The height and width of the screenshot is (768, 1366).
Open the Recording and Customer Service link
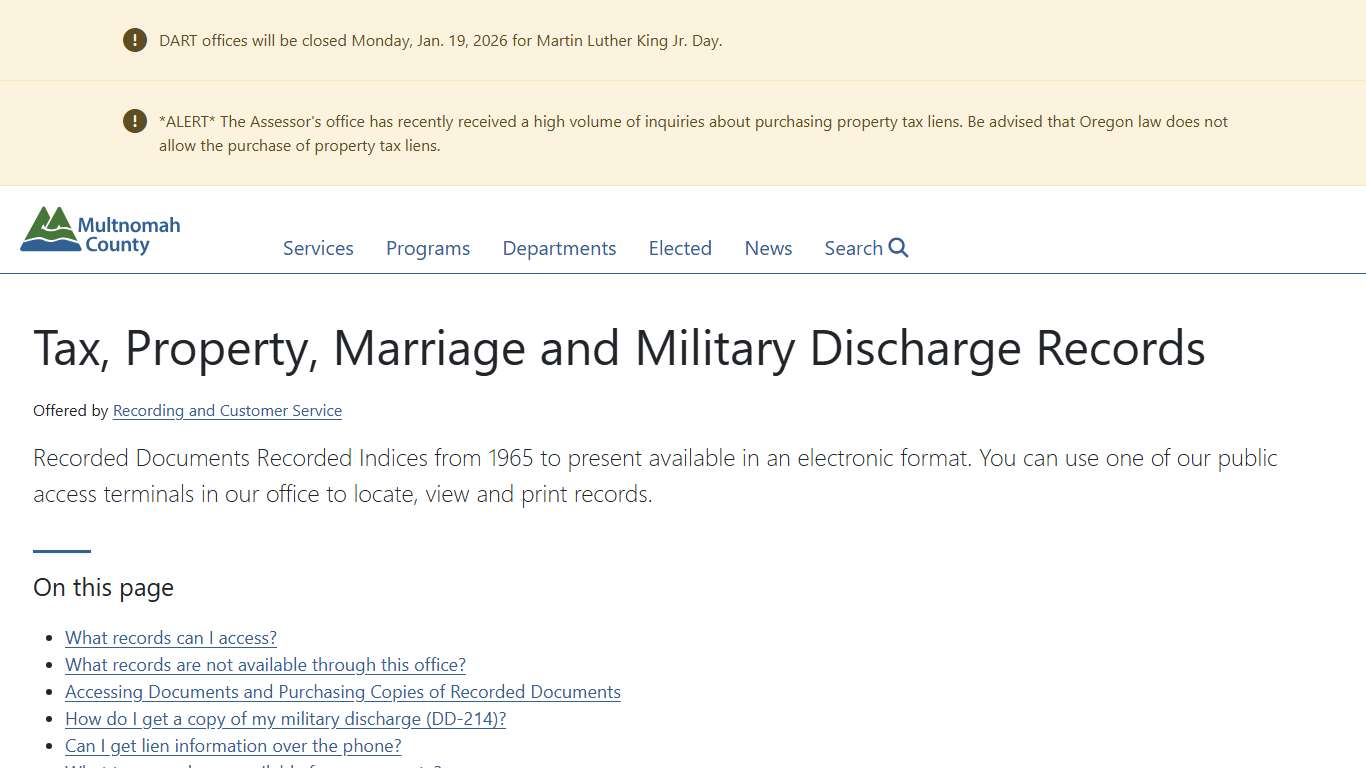click(227, 411)
